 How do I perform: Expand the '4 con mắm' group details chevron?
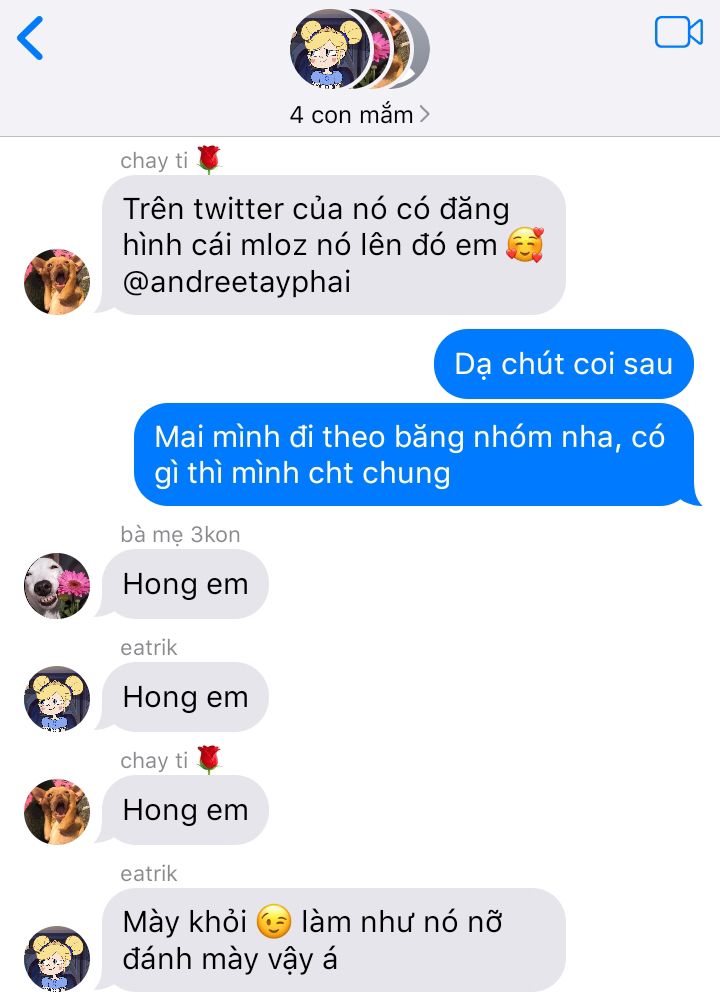click(424, 114)
